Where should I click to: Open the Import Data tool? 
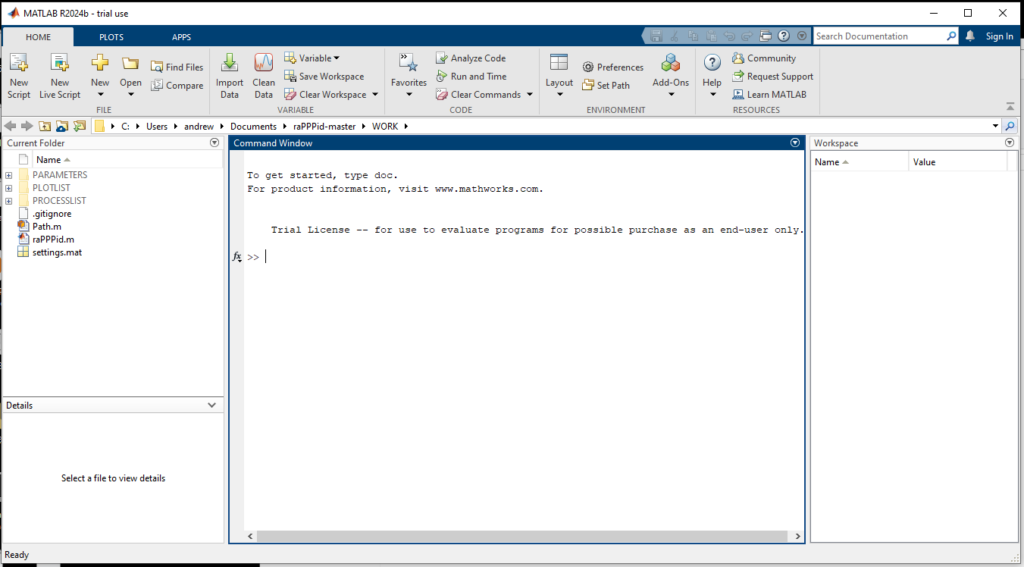tap(229, 65)
